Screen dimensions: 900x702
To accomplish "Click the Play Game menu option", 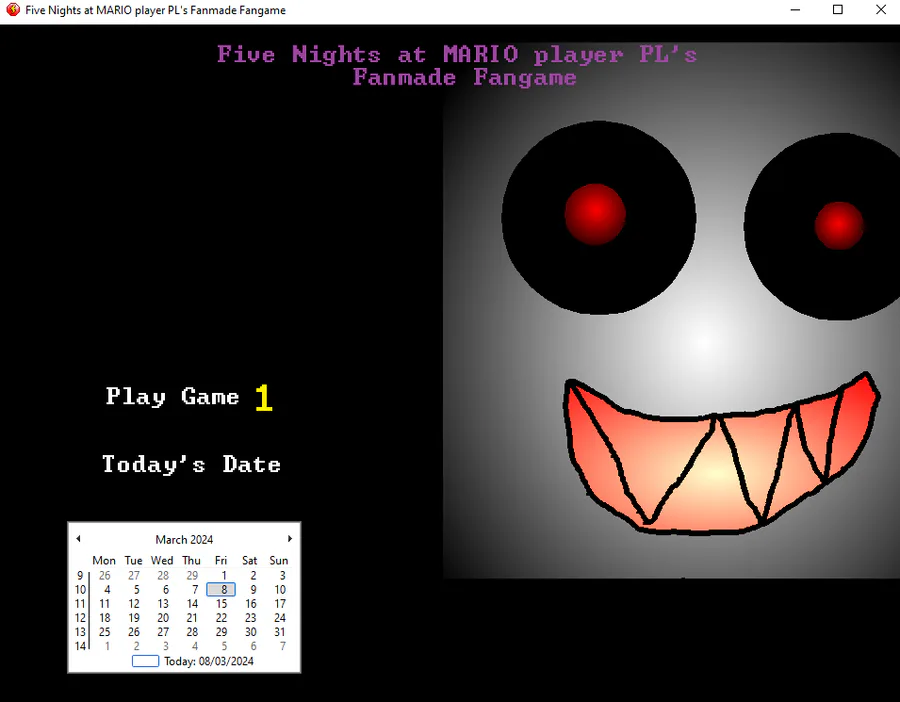I will coord(172,397).
